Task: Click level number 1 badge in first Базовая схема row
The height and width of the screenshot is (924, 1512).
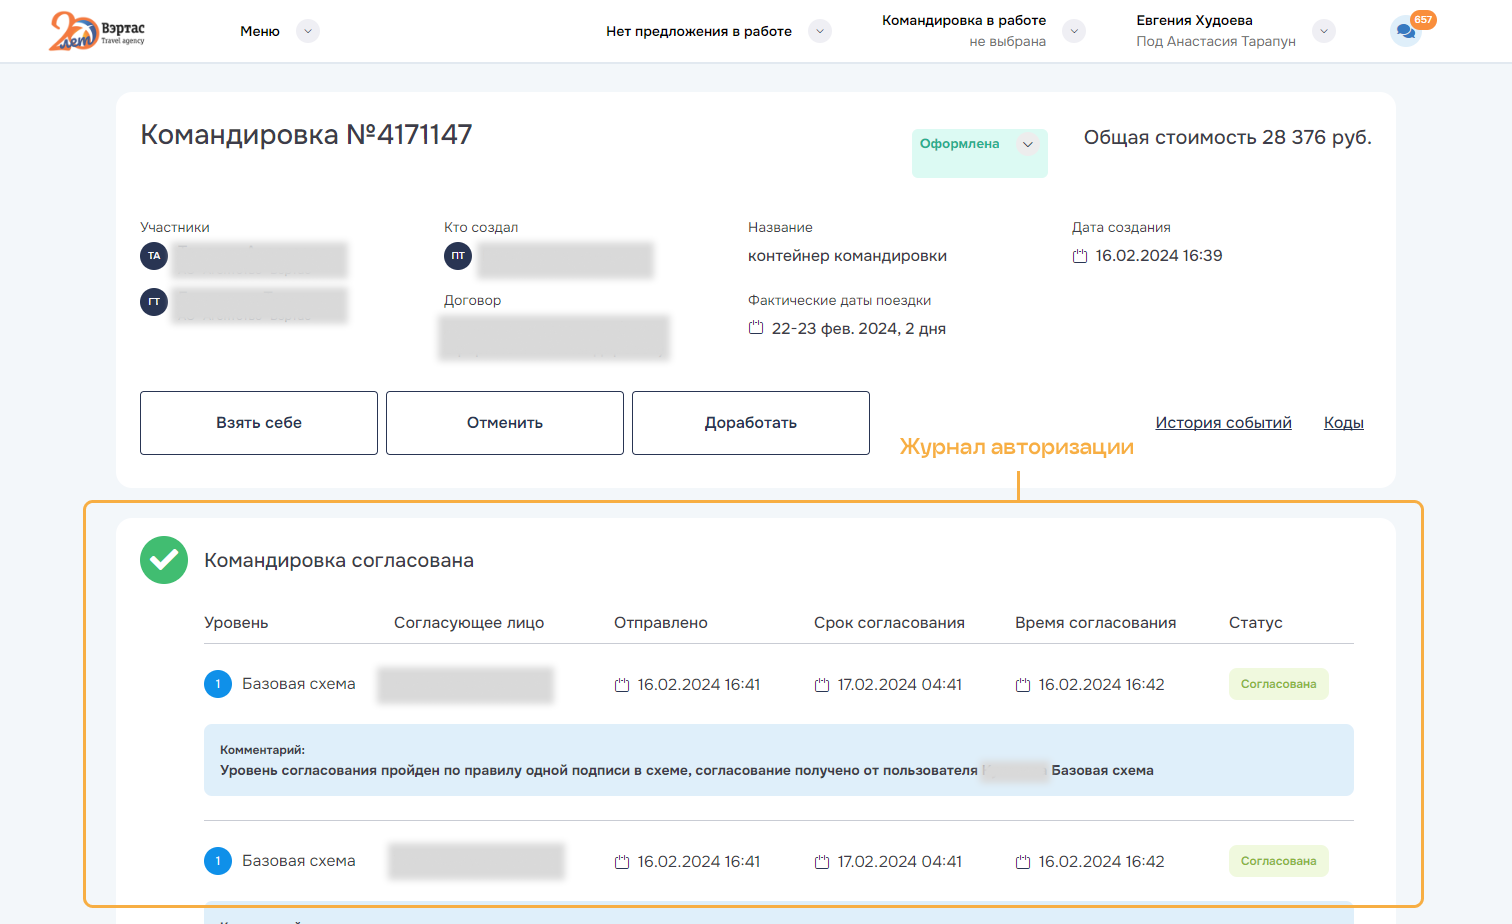Action: coord(218,684)
